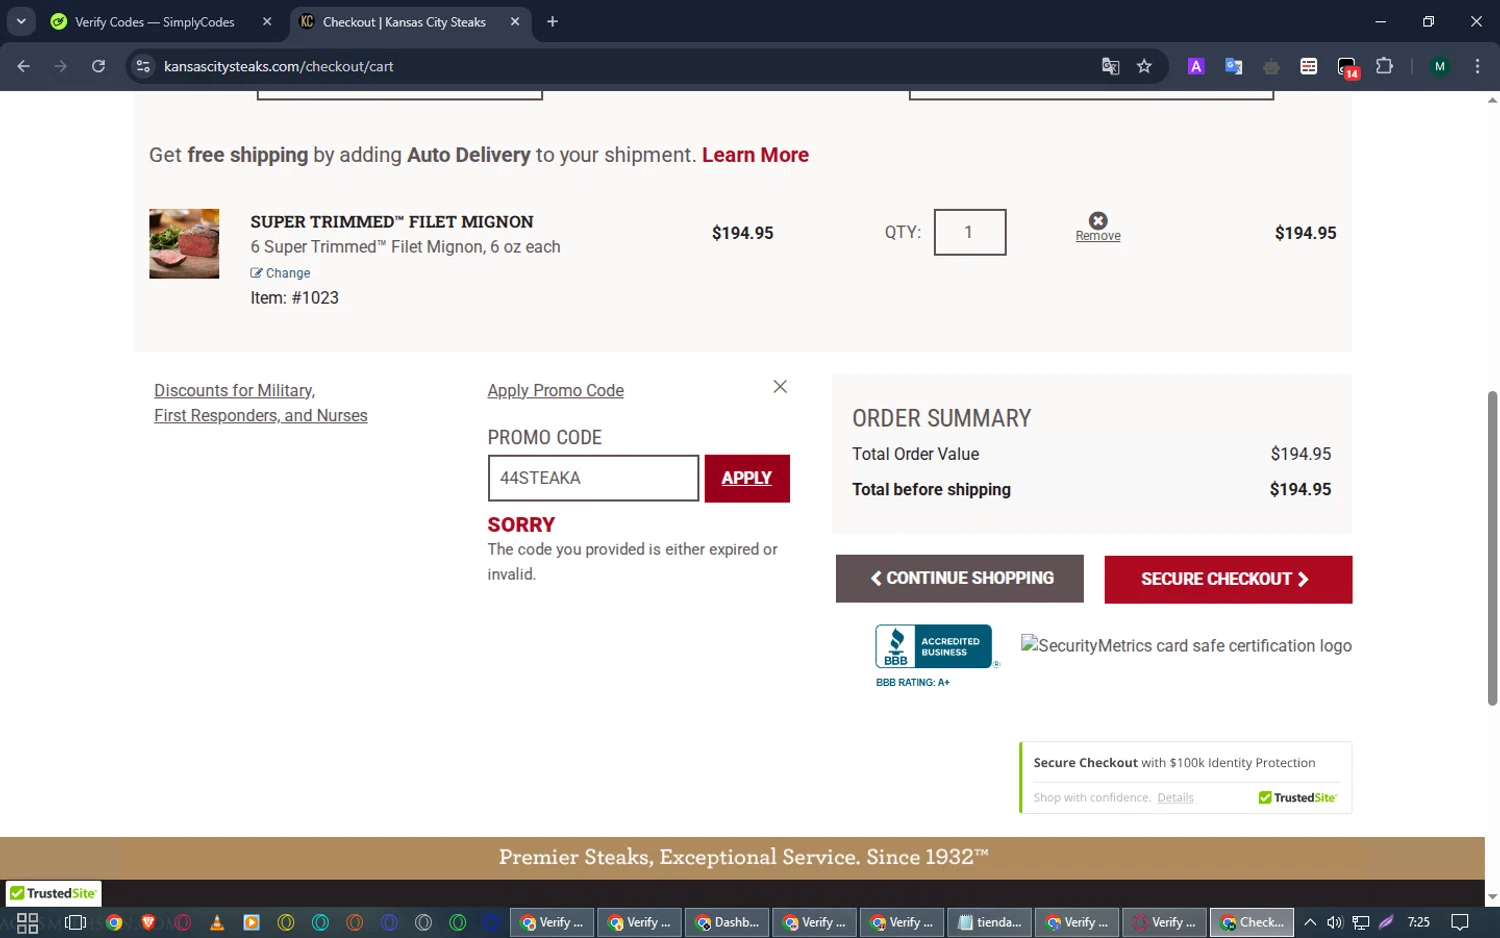
Task: Go back to the previous page
Action: (24, 66)
